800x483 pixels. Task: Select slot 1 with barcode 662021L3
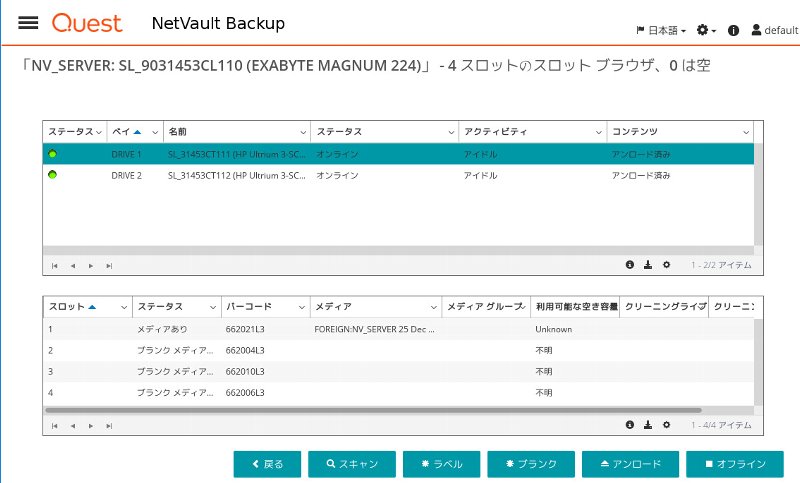point(398,329)
